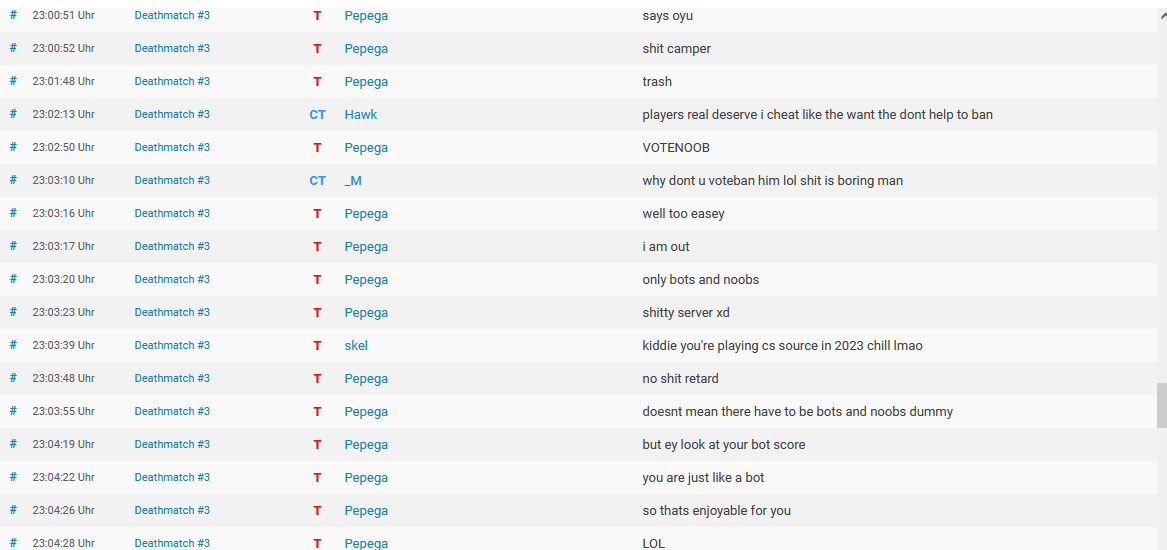Open Deathmatch #3 link at 23:03:10
Viewport: 1167px width, 550px height.
click(172, 181)
